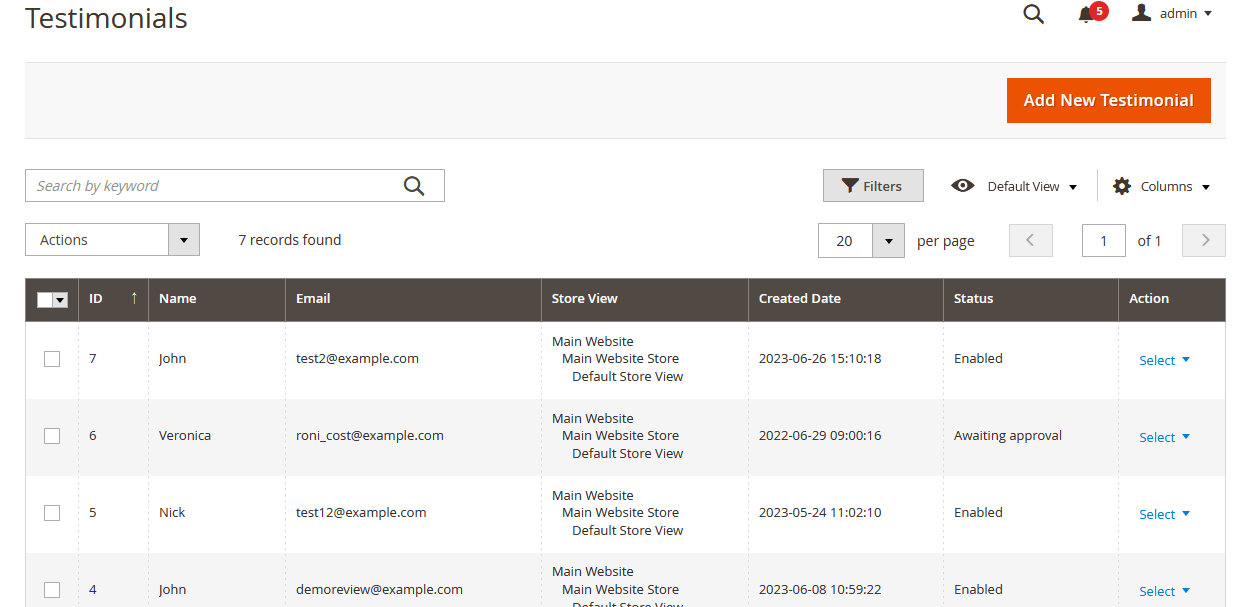Sort by Status column header

(x=973, y=298)
